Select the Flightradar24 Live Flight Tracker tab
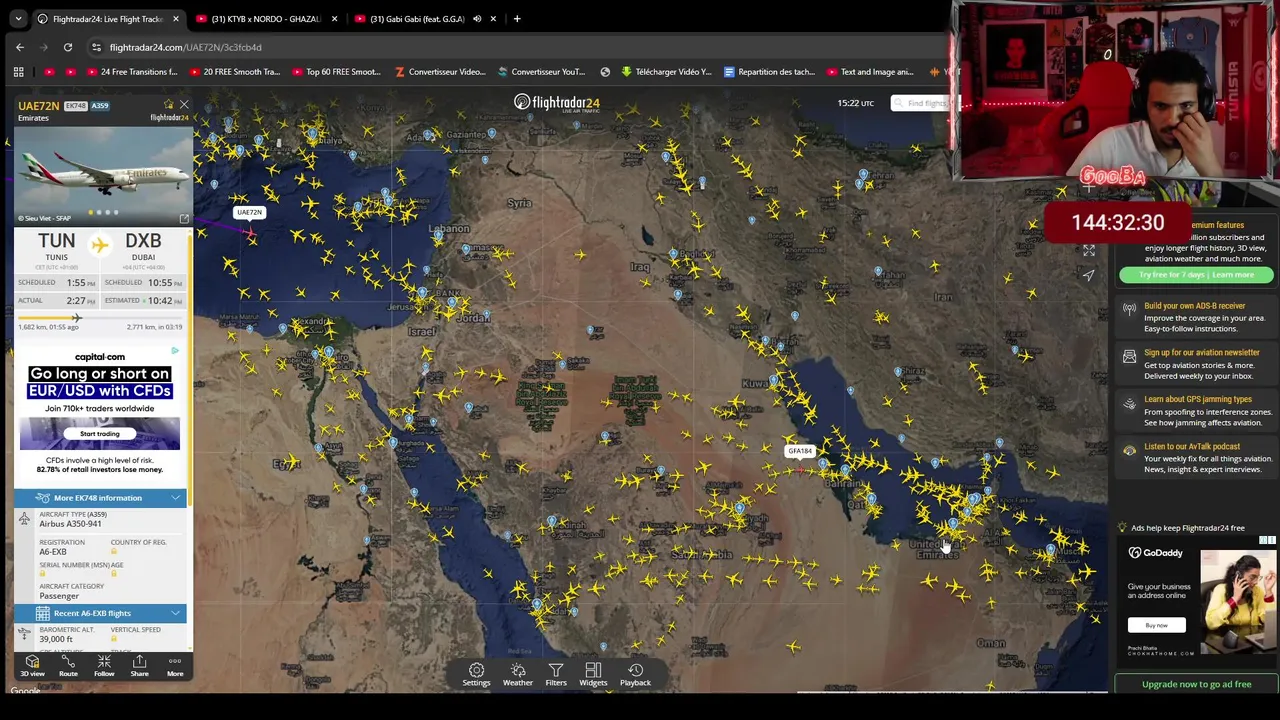The image size is (1280, 720). click(x=107, y=19)
